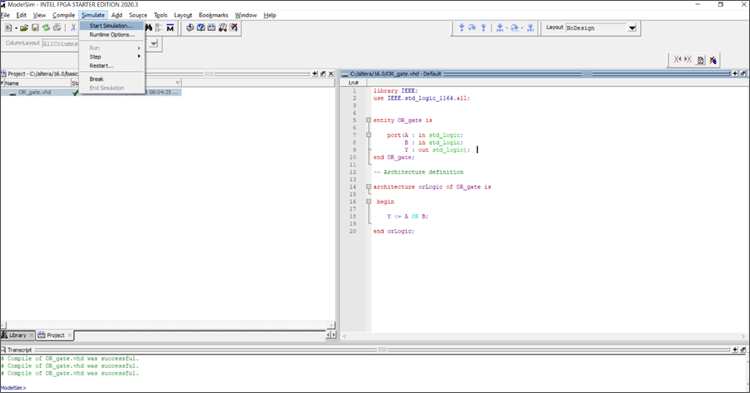Close the Library tab
Image resolution: width=750 pixels, height=393 pixels.
point(32,335)
